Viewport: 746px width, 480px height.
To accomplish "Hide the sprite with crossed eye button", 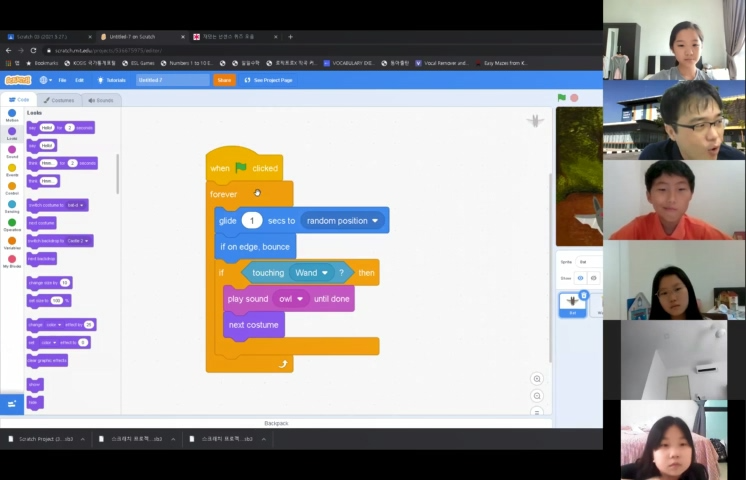I will [593, 278].
